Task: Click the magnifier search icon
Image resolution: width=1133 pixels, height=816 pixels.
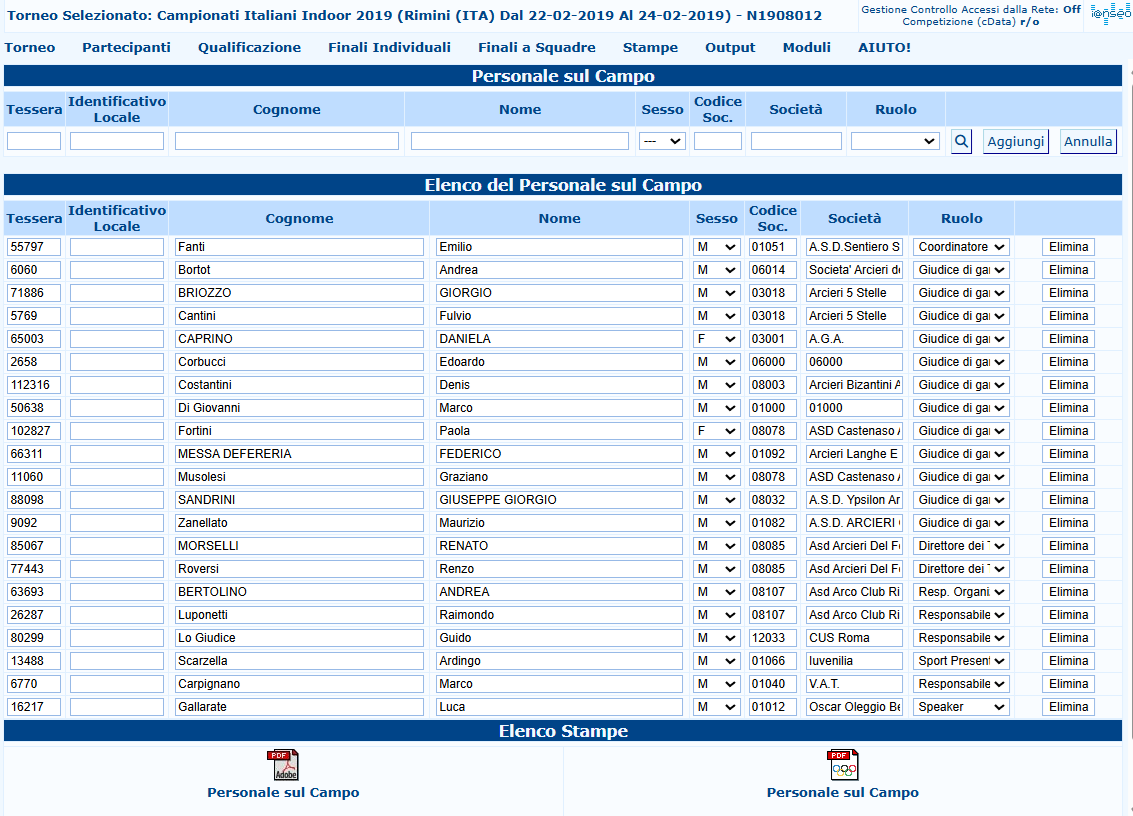Action: point(961,142)
